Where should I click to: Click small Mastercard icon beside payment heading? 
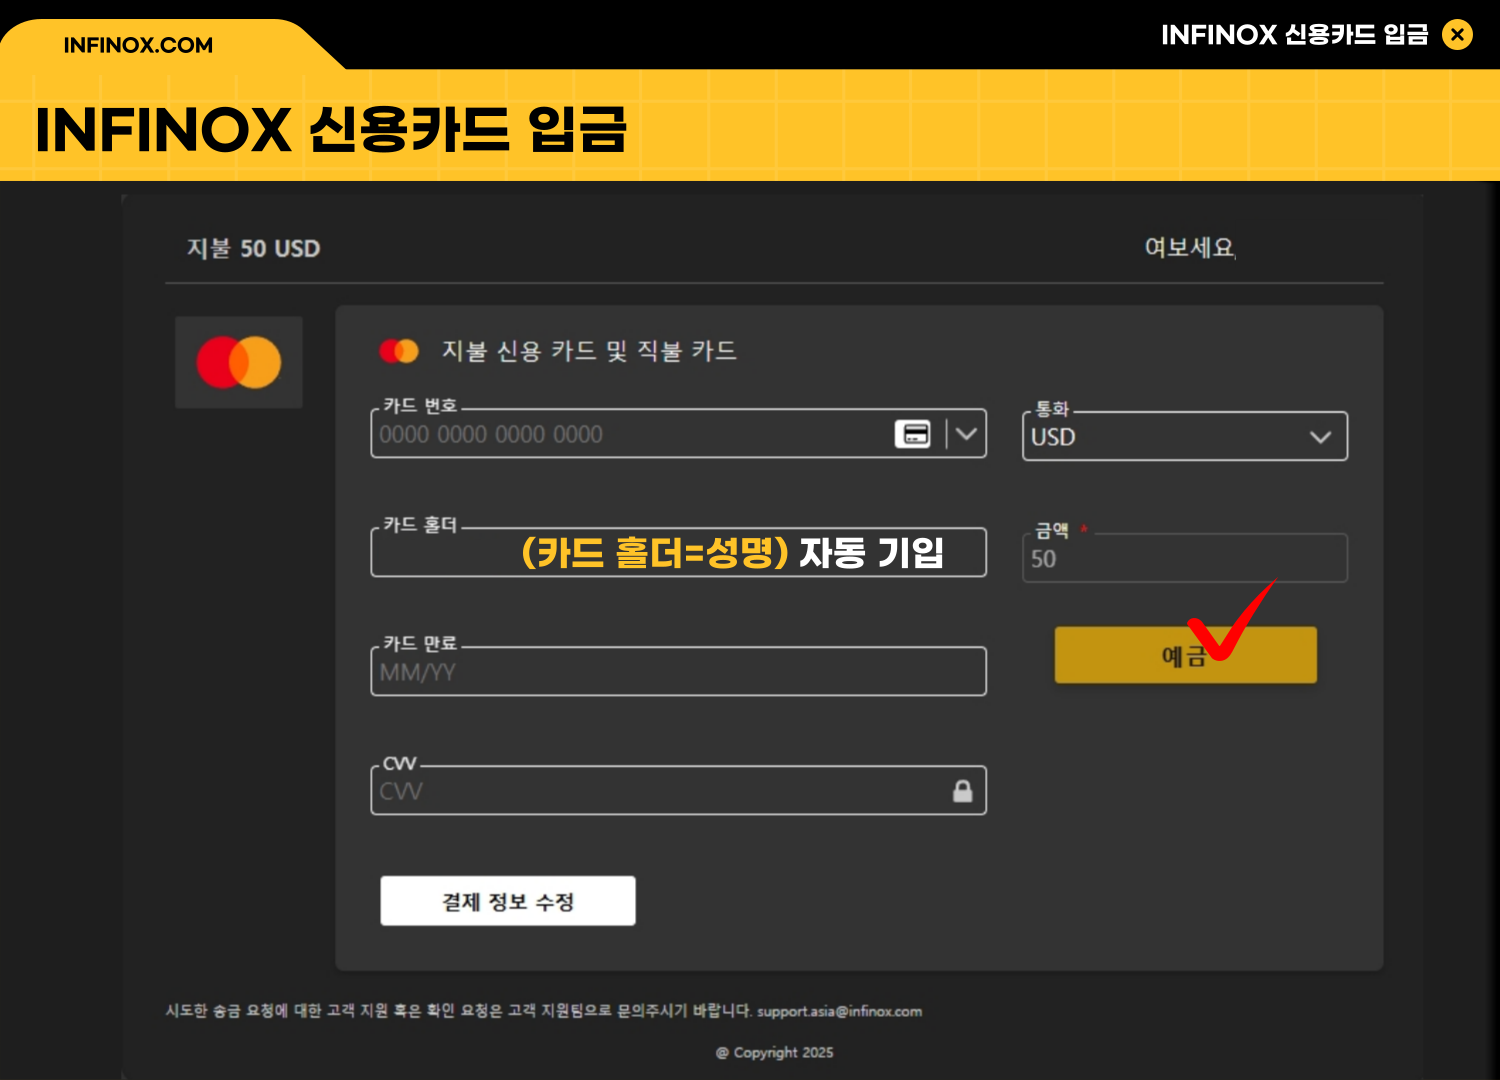tap(399, 351)
